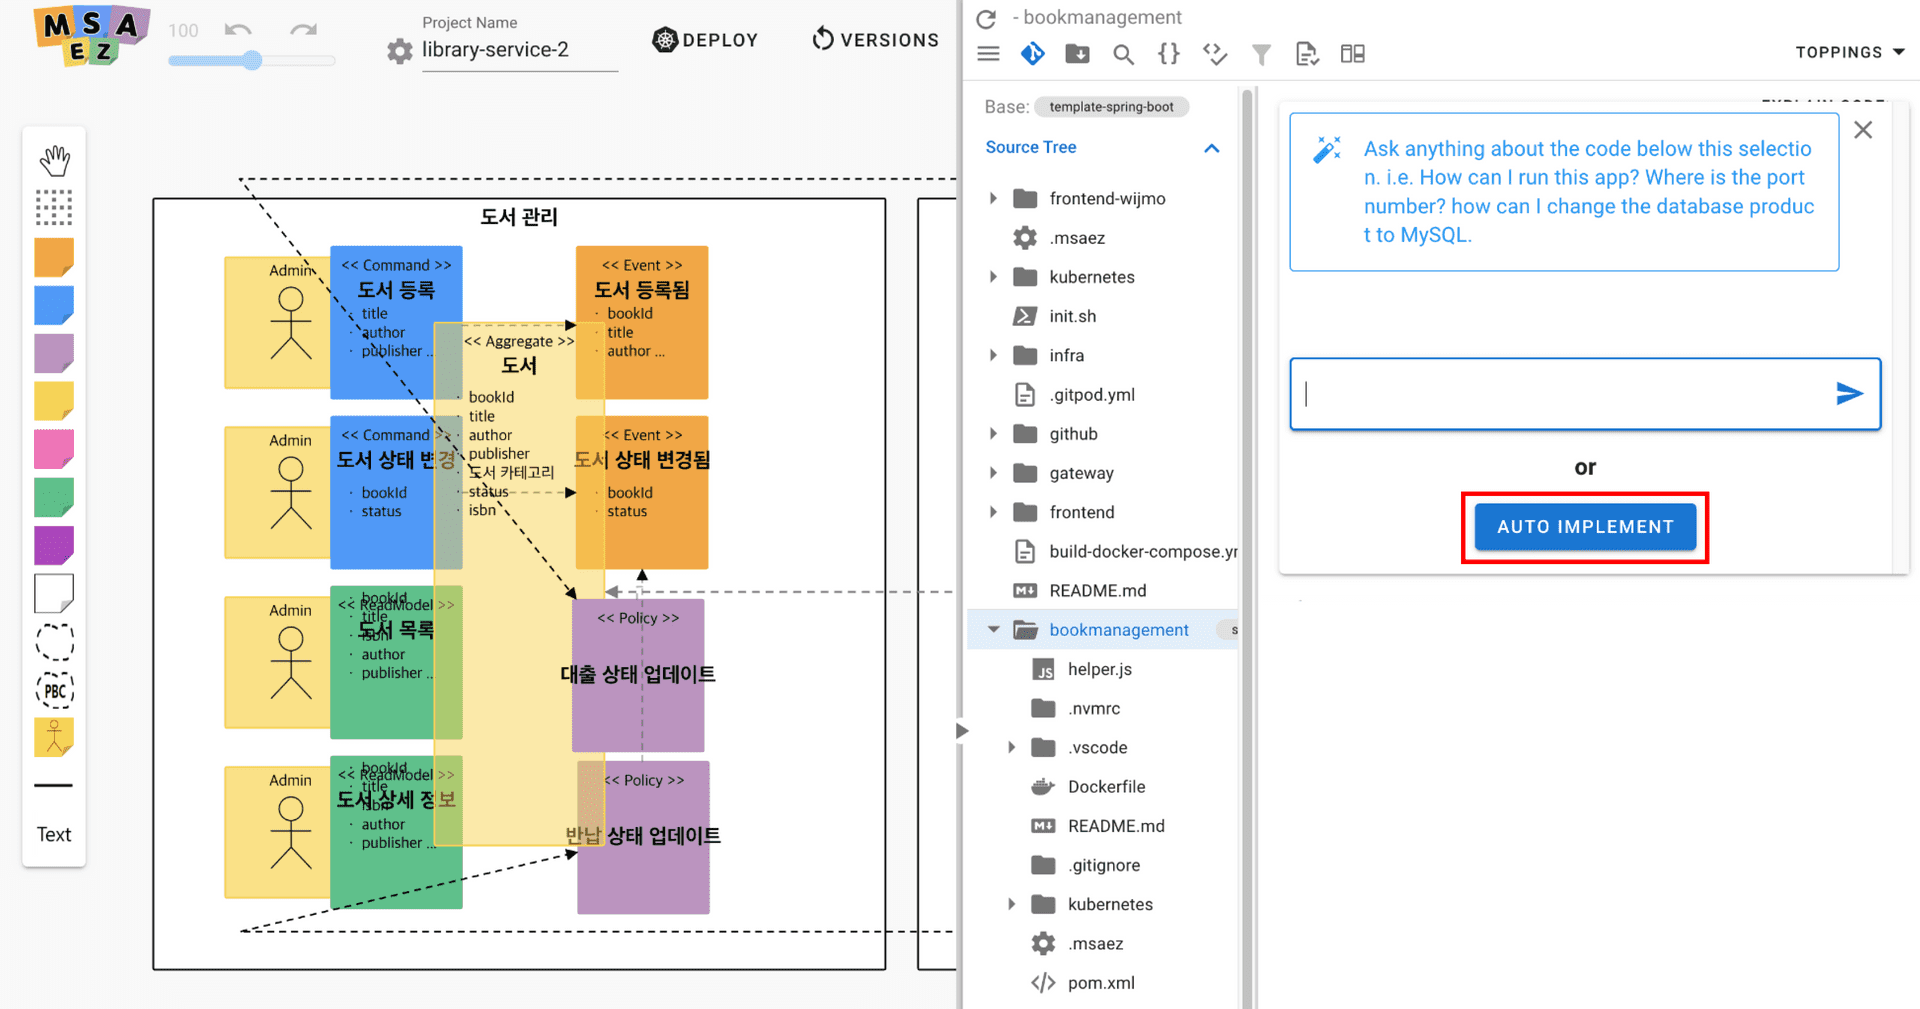The width and height of the screenshot is (1920, 1009).
Task: Toggle the hamburger menu in code panel
Action: tap(988, 54)
